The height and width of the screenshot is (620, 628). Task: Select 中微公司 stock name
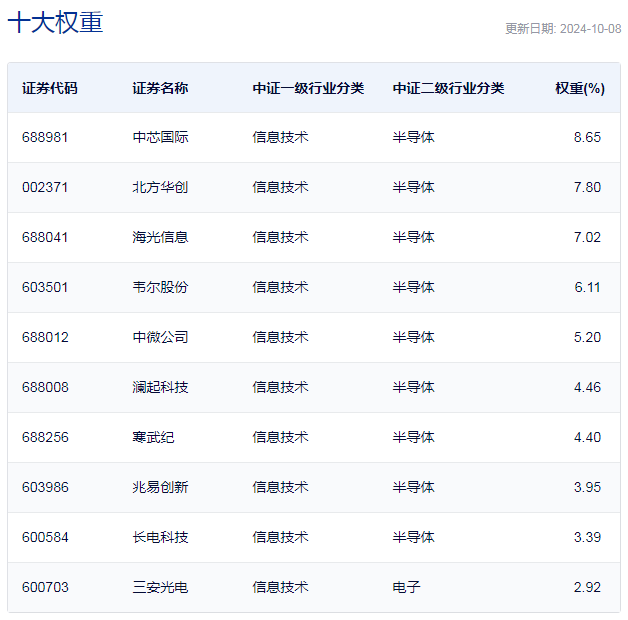coord(160,337)
